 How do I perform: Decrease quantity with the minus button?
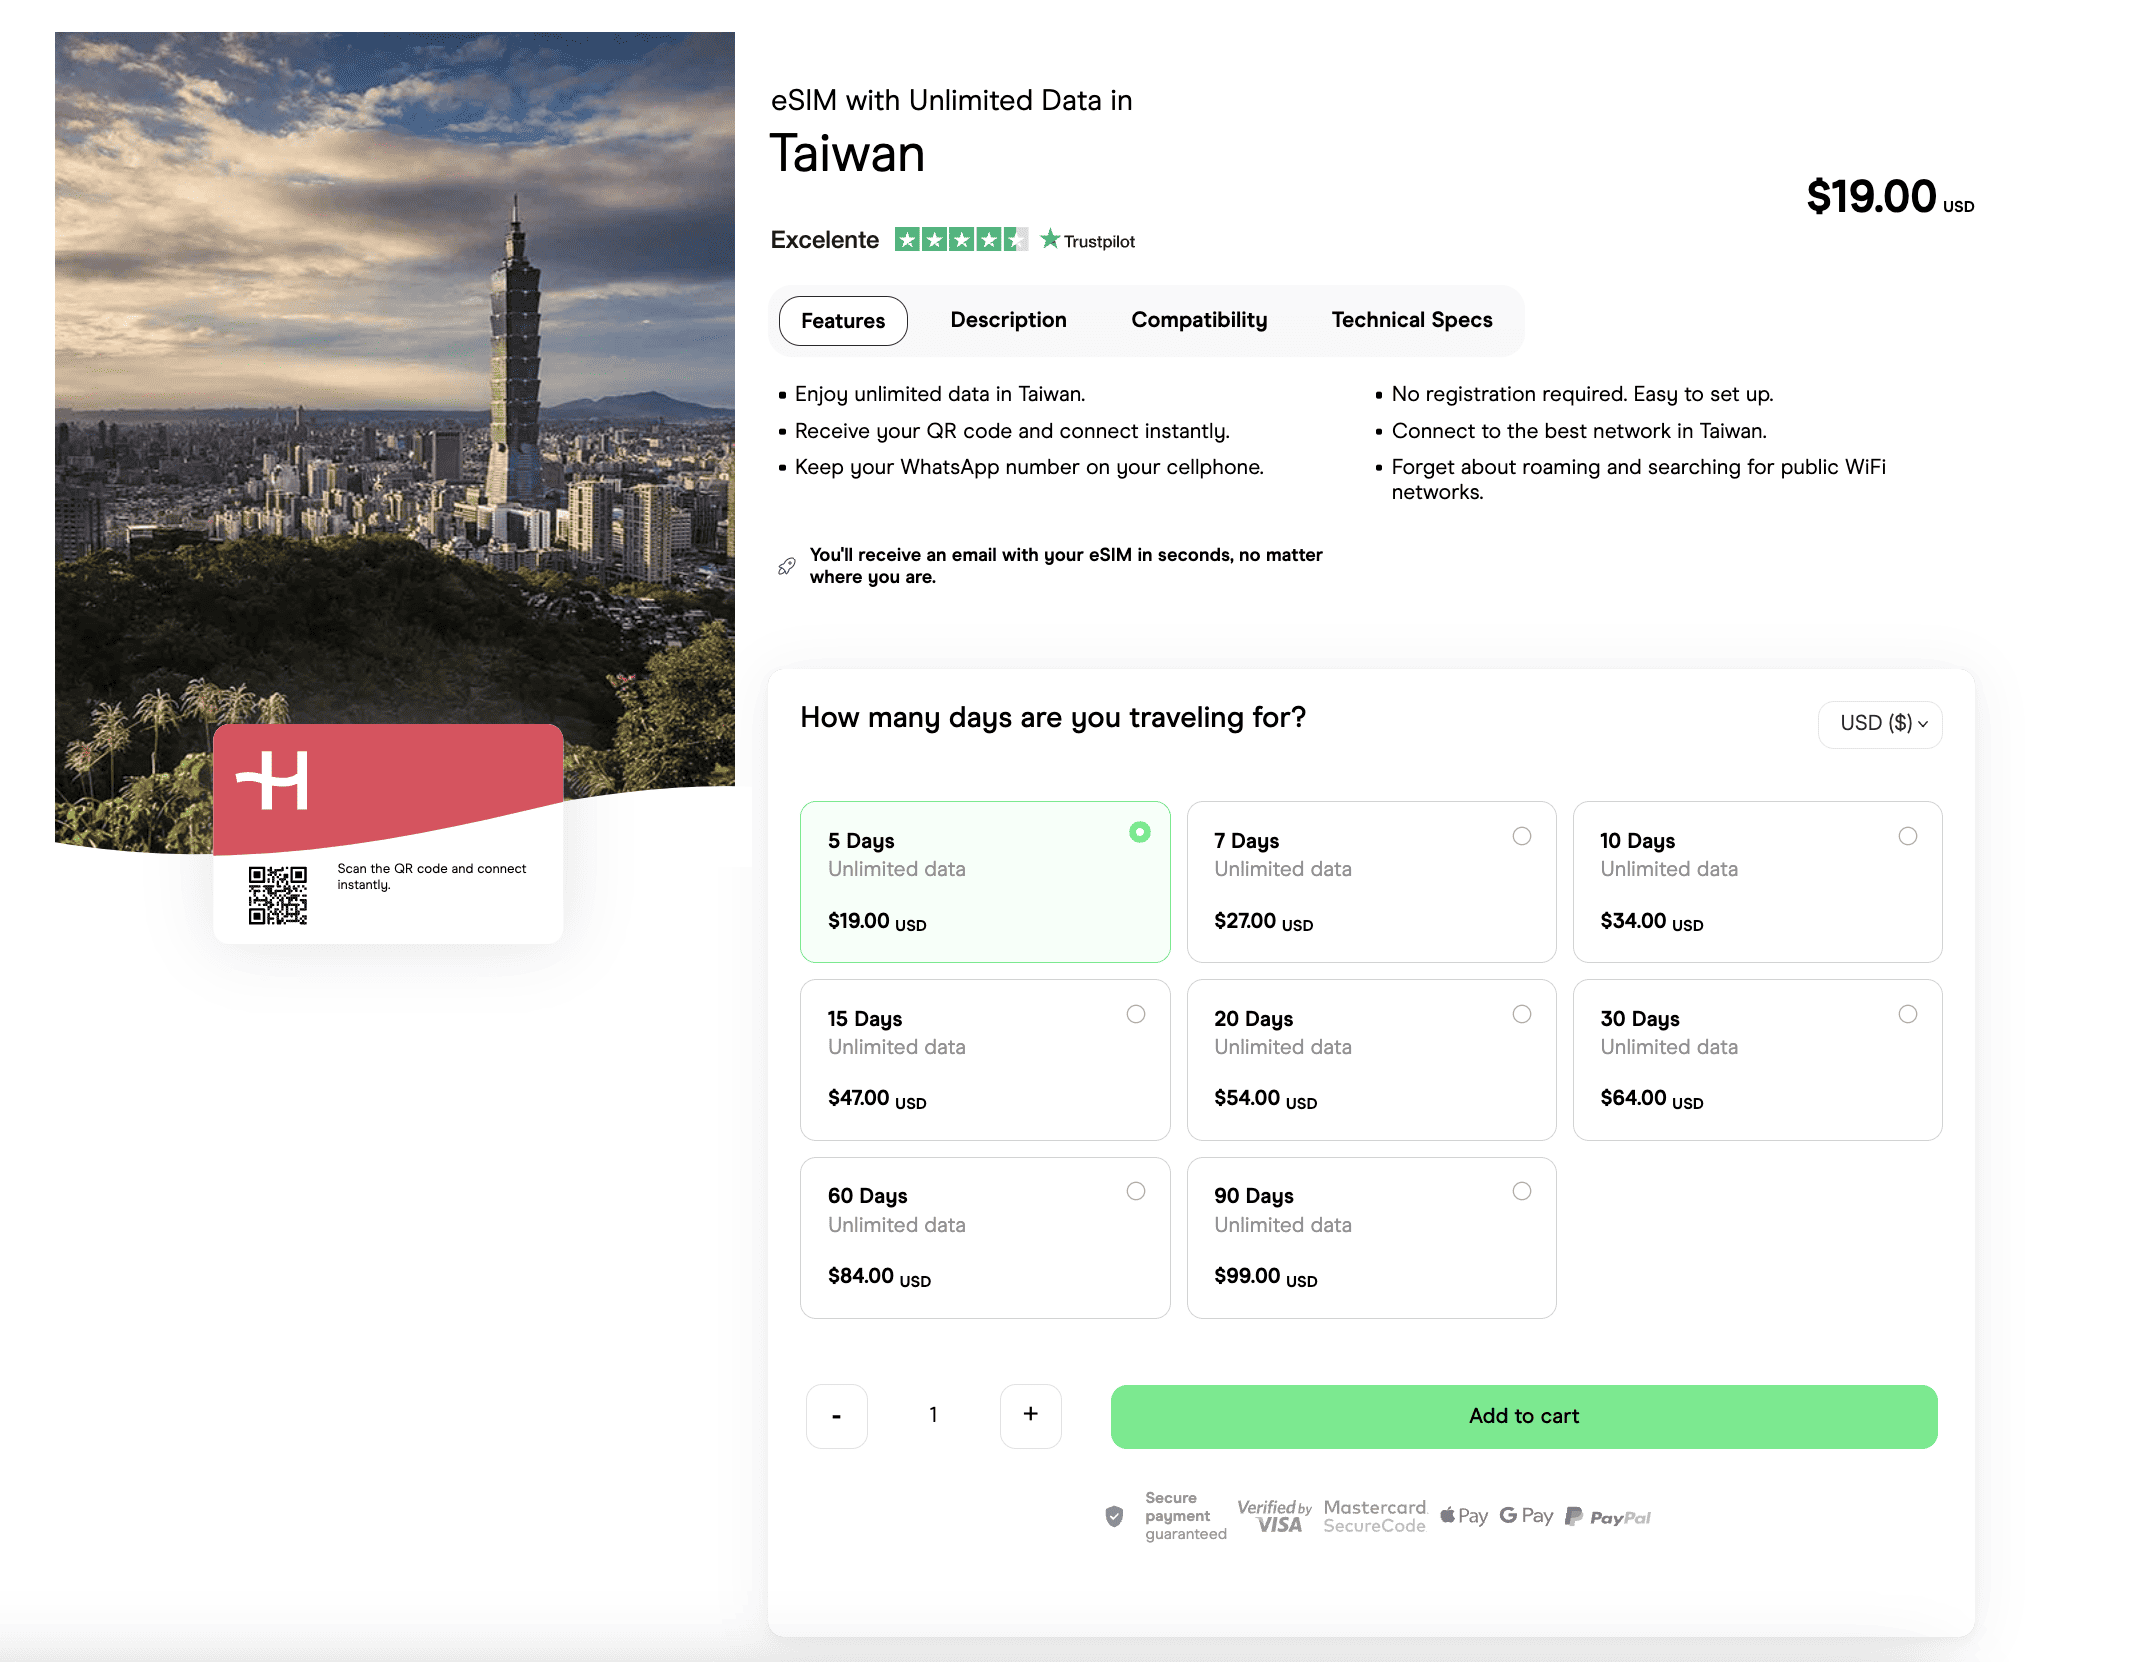(836, 1415)
